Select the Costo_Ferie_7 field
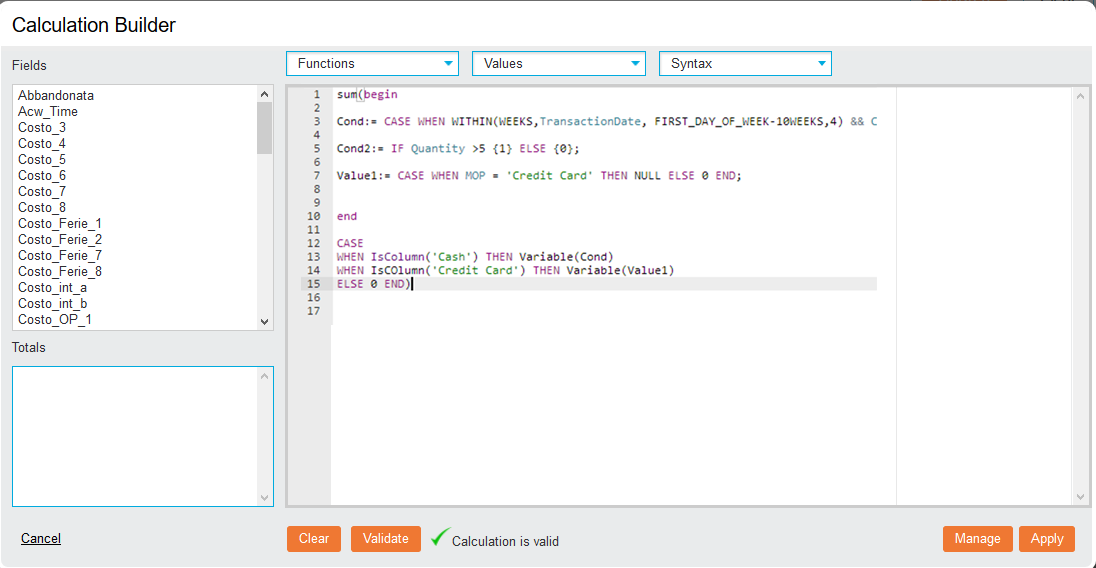1096x568 pixels. pos(60,256)
